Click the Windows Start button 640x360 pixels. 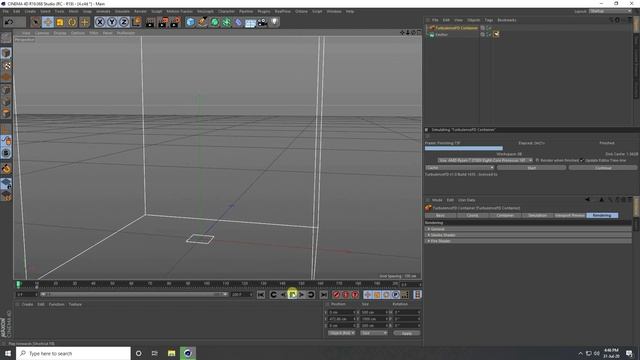pyautogui.click(x=8, y=353)
